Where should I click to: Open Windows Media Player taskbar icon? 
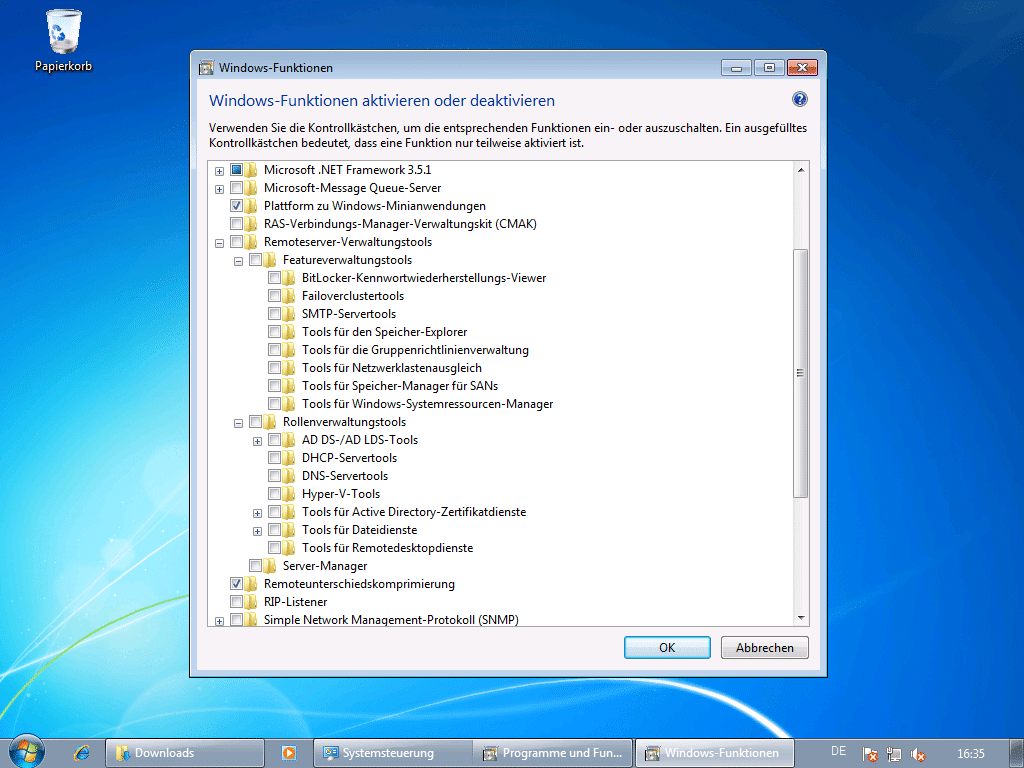pos(289,753)
